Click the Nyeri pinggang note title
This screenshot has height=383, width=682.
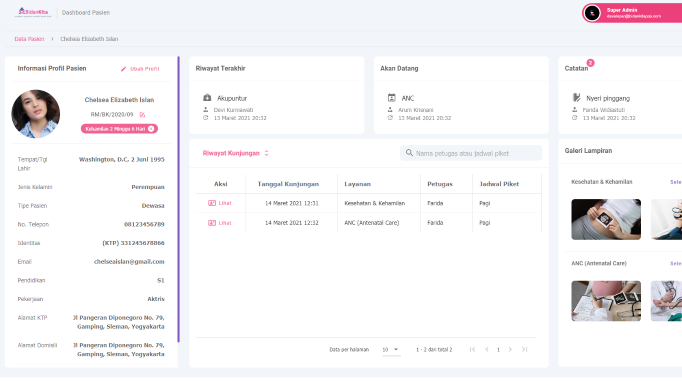(x=608, y=98)
